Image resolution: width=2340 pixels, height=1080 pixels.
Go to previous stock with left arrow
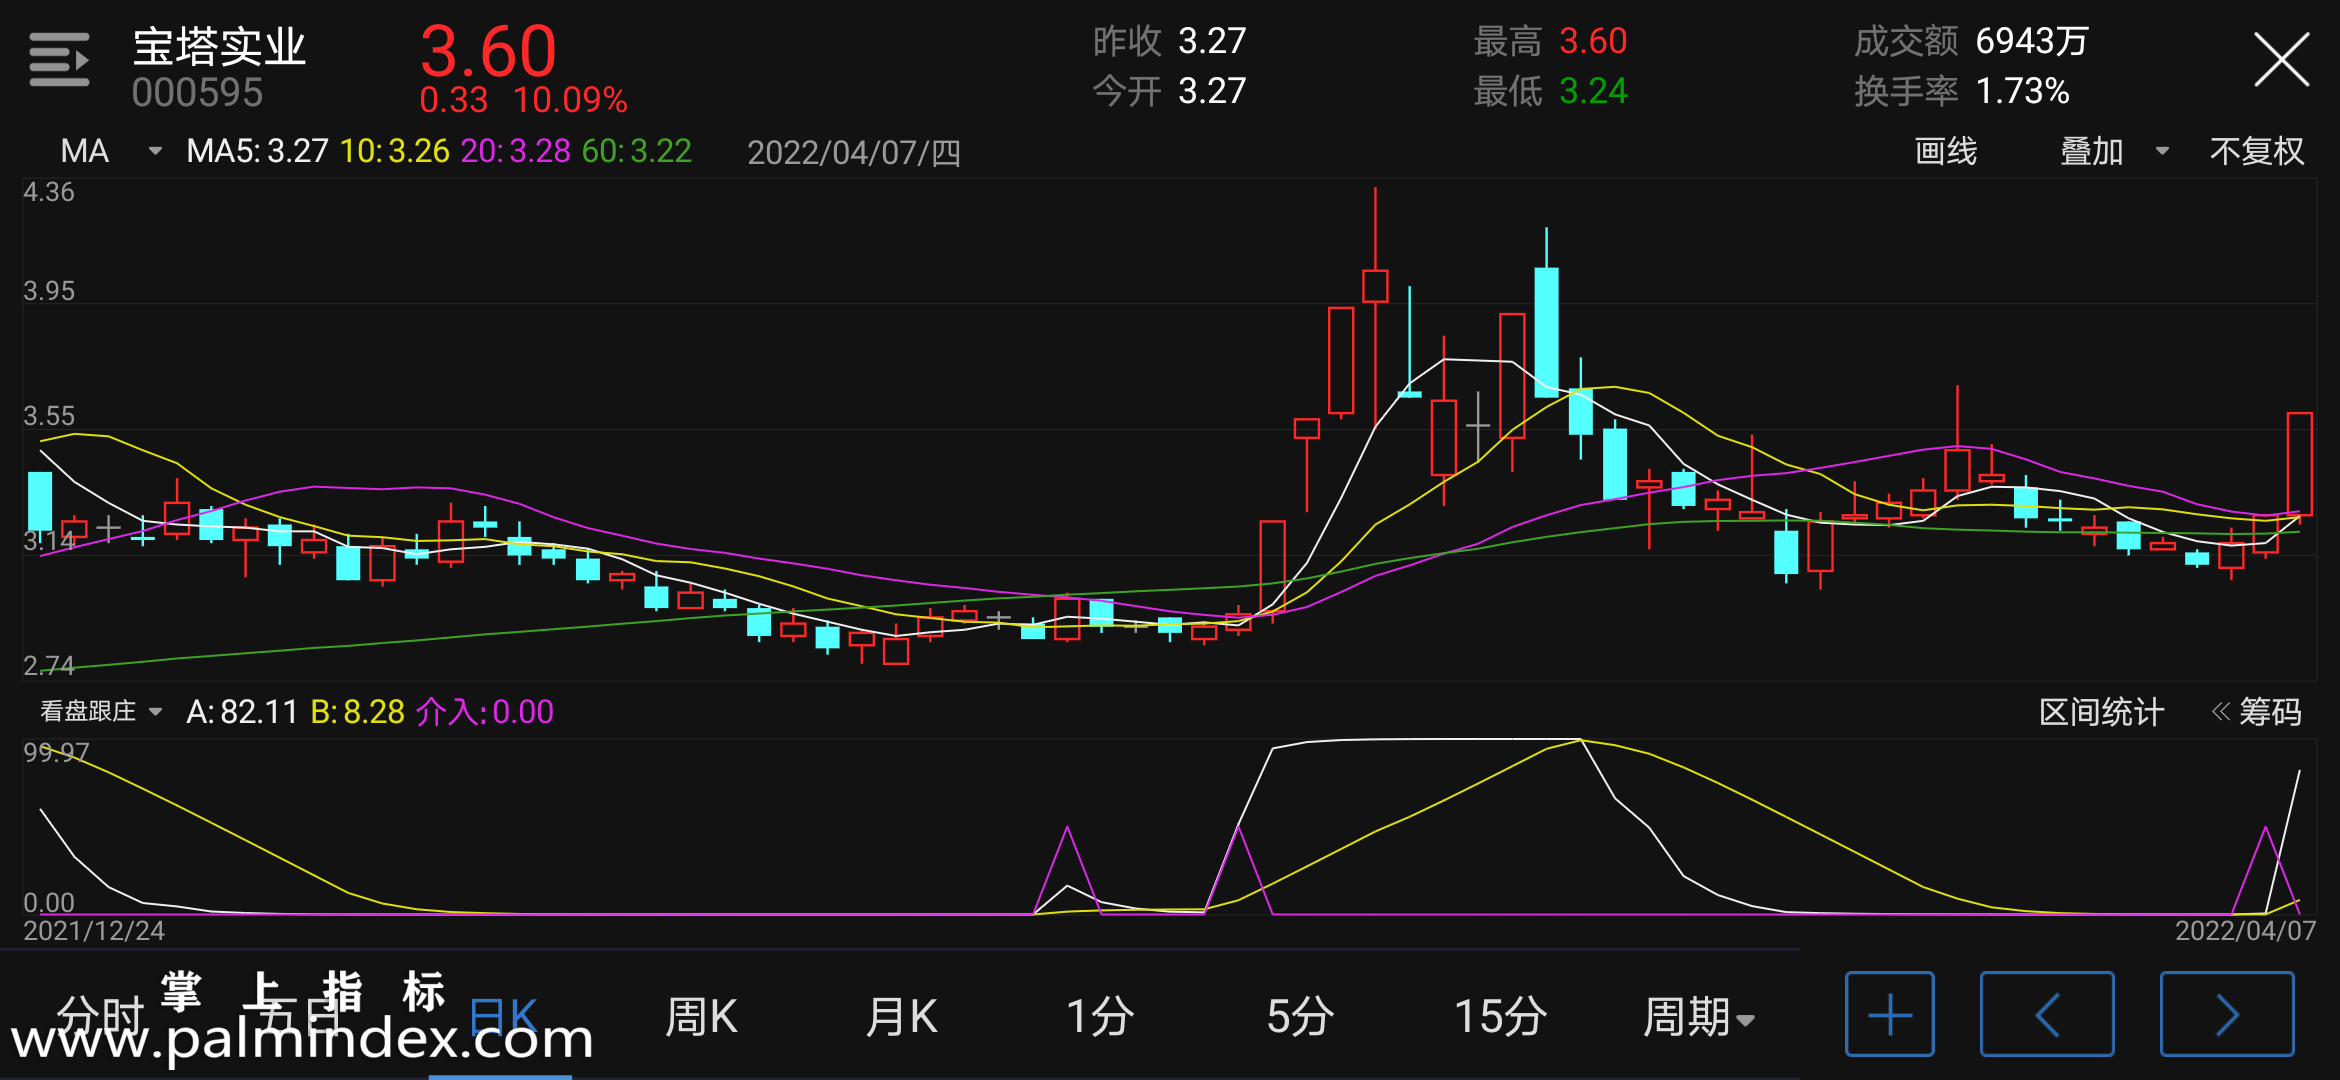pos(2047,1014)
